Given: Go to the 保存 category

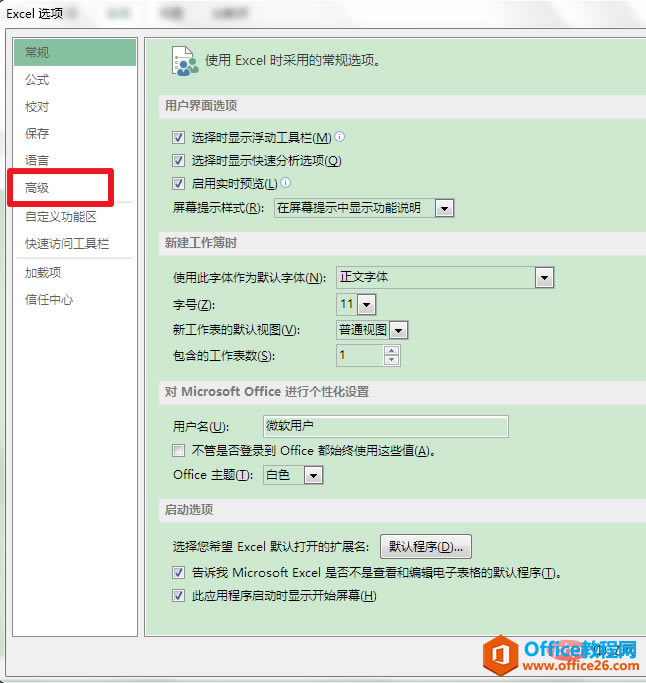Looking at the screenshot, I should tap(75, 133).
